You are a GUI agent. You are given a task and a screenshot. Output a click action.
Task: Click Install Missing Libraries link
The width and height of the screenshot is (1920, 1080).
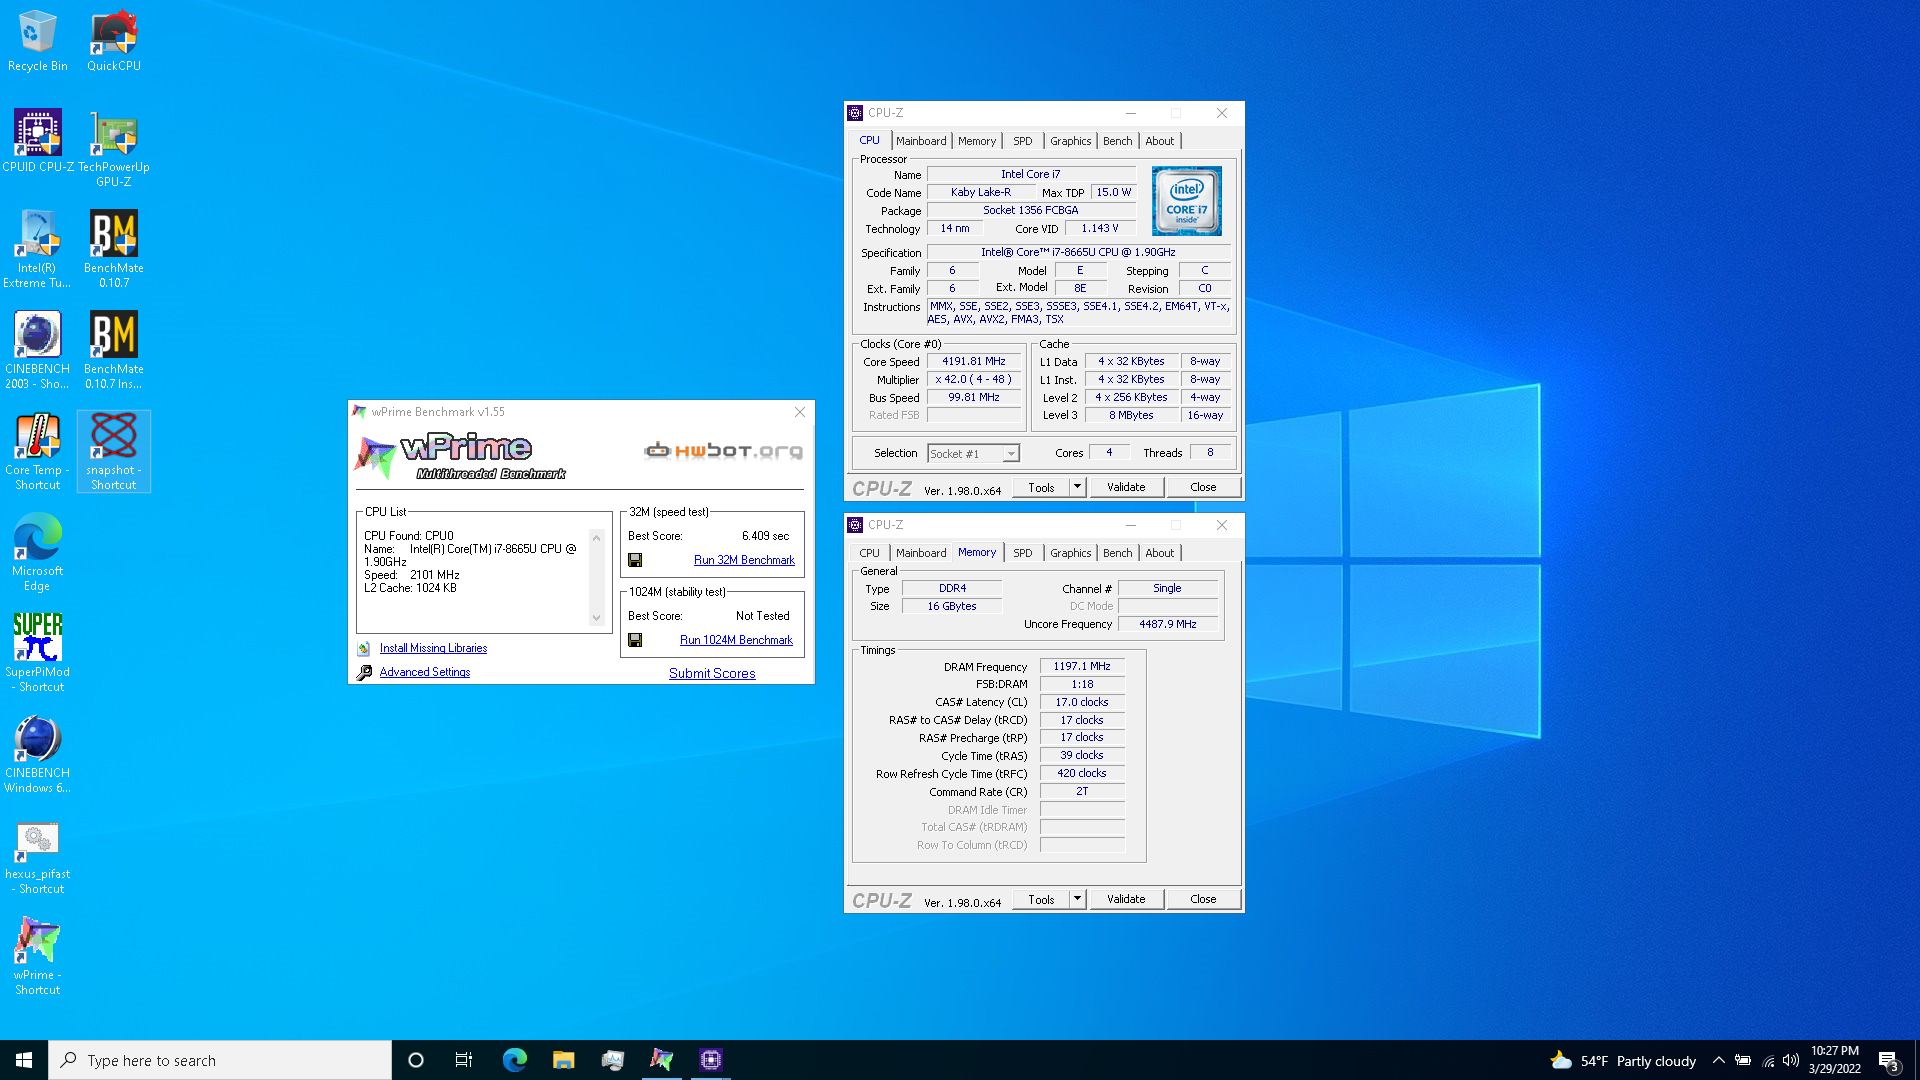coord(433,648)
